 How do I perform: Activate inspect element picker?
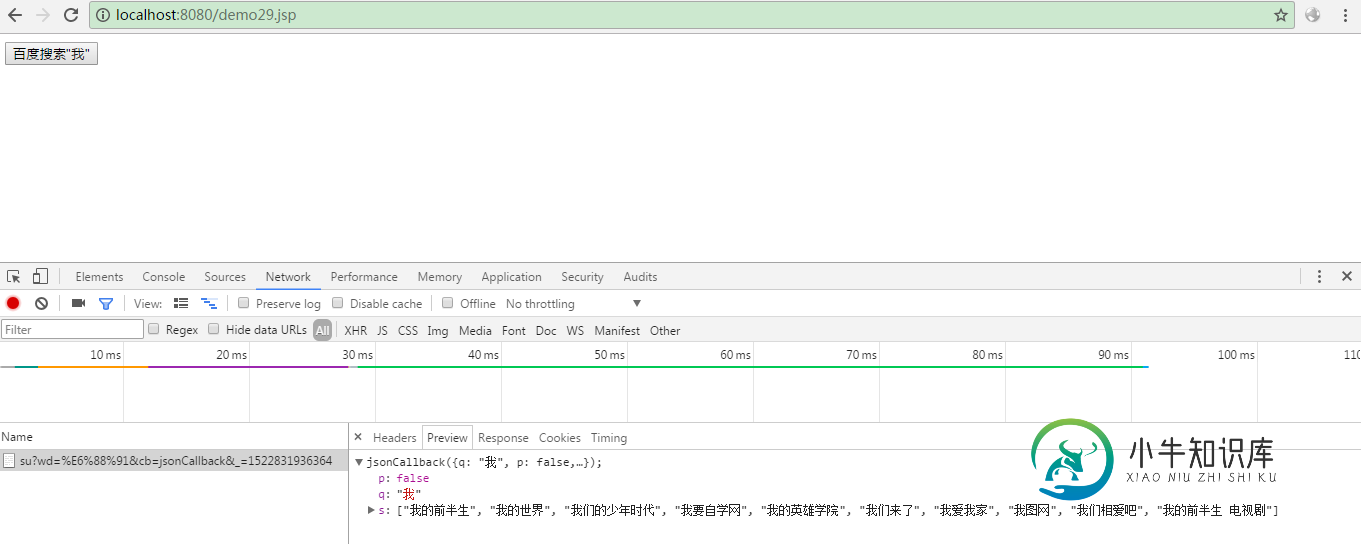[14, 277]
